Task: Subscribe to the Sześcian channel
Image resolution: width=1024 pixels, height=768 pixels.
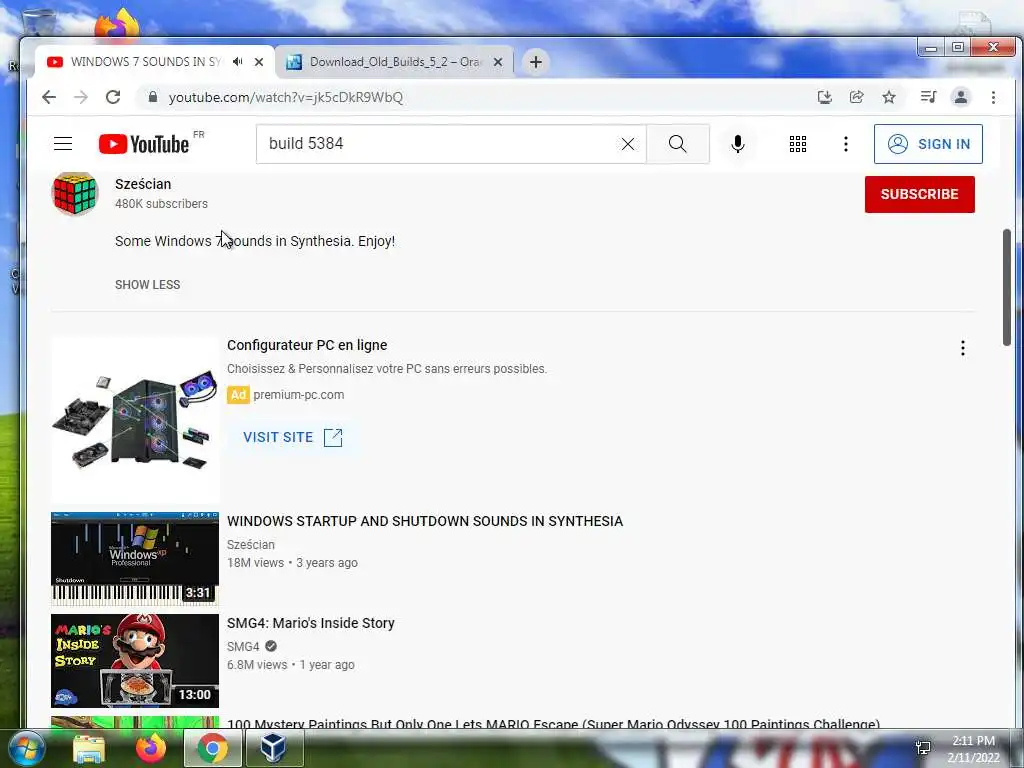Action: 920,194
